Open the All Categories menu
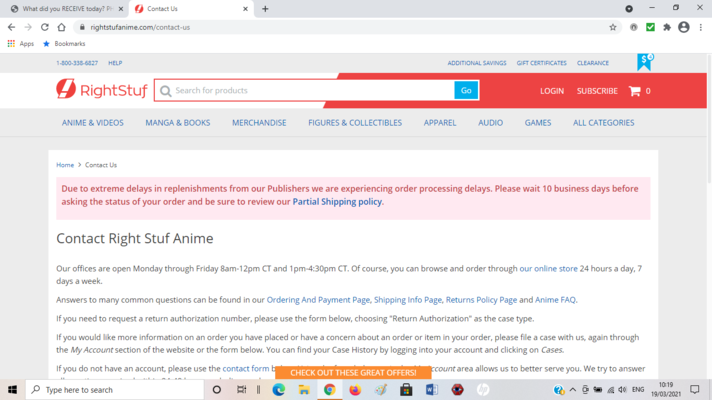Viewport: 712px width, 400px height. [x=603, y=123]
